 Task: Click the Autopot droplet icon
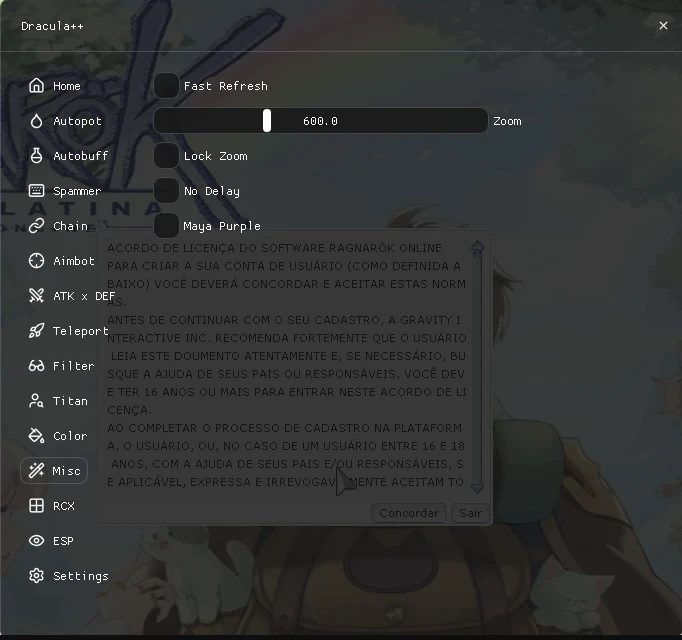coord(37,121)
